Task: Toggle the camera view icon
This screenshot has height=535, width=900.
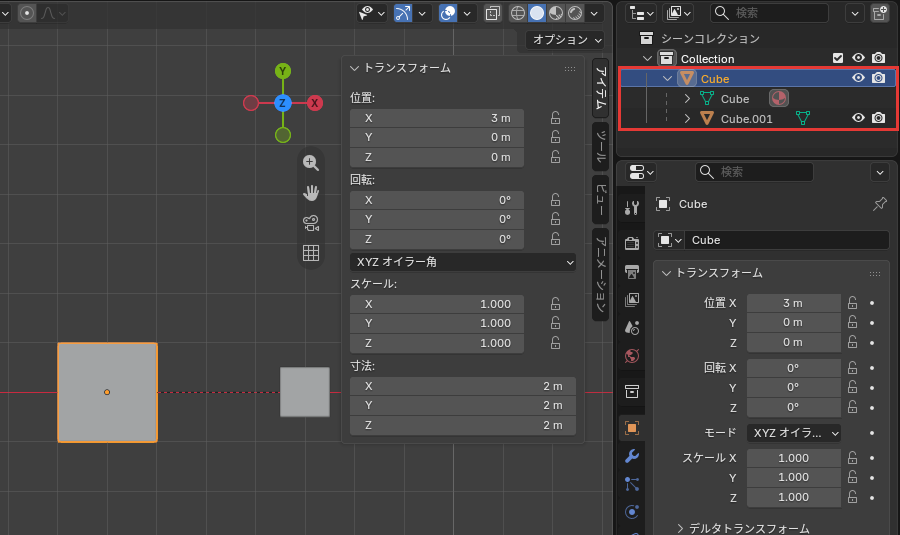Action: pyautogui.click(x=311, y=223)
